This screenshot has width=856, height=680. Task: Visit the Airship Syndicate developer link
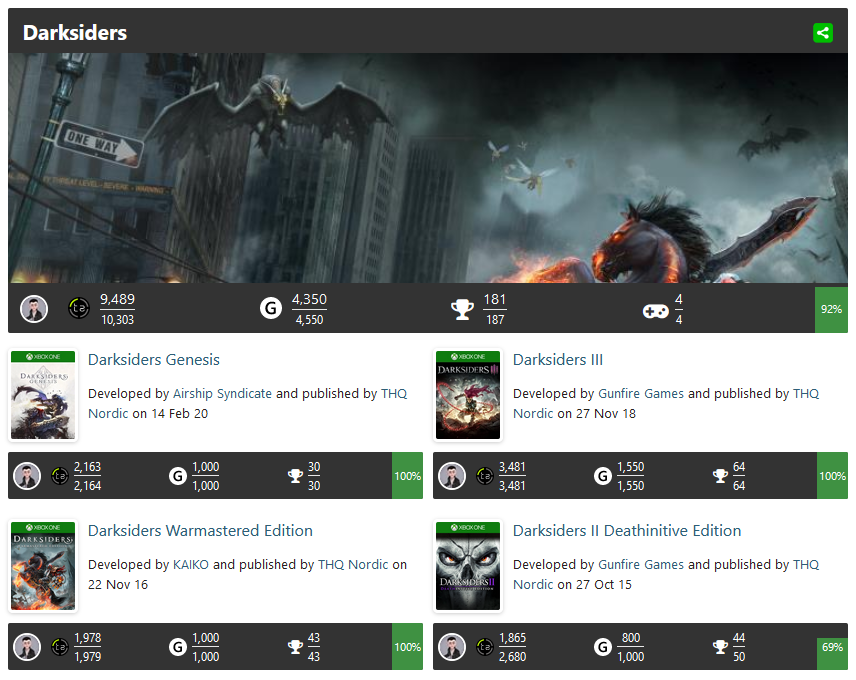point(222,394)
